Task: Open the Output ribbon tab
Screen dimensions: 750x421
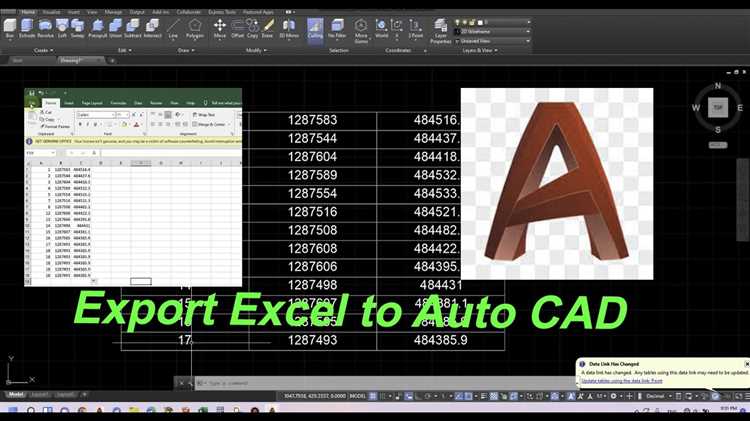Action: [137, 12]
